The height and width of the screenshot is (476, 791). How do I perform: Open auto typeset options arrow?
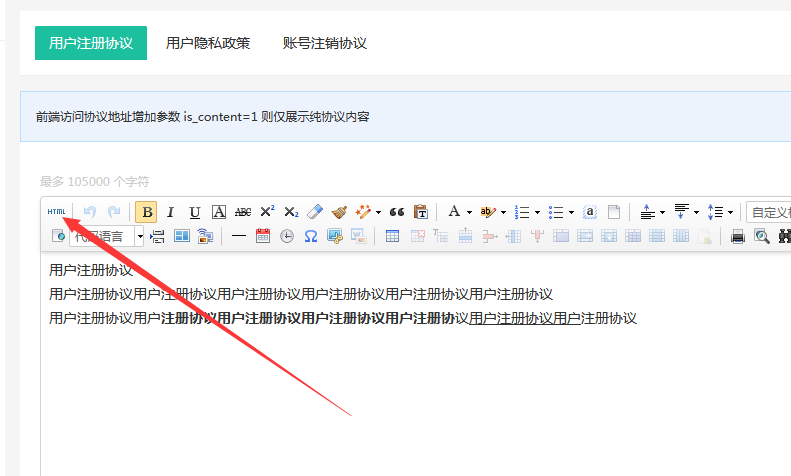point(378,212)
